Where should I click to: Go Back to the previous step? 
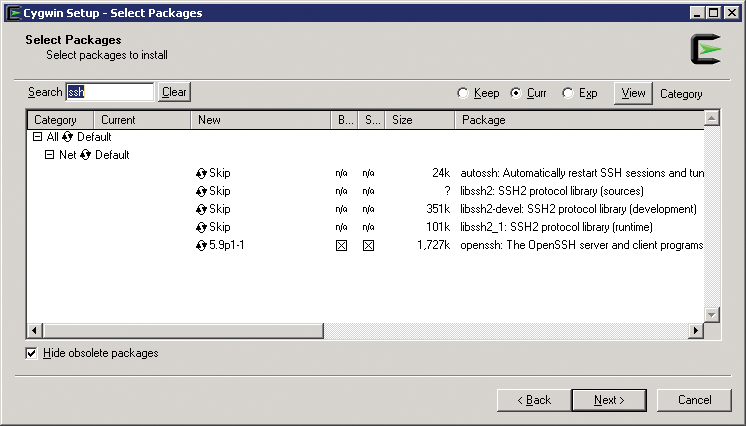click(534, 400)
